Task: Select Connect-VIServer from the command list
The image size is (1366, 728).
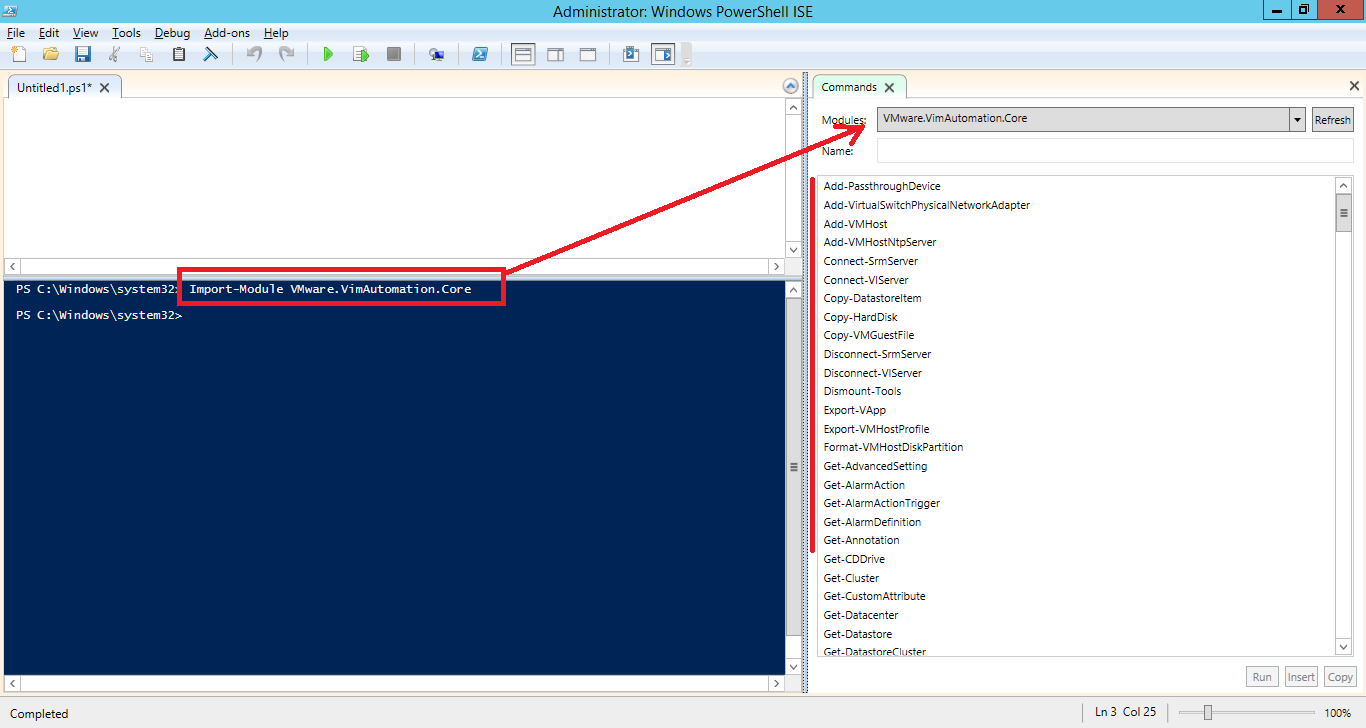Action: point(866,279)
